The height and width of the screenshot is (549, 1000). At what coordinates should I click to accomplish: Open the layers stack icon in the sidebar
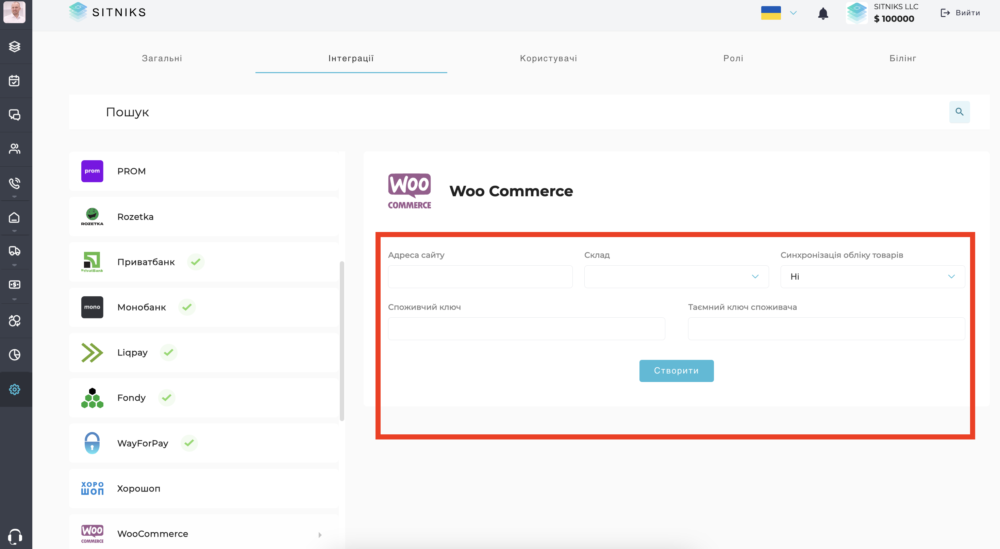(14, 47)
